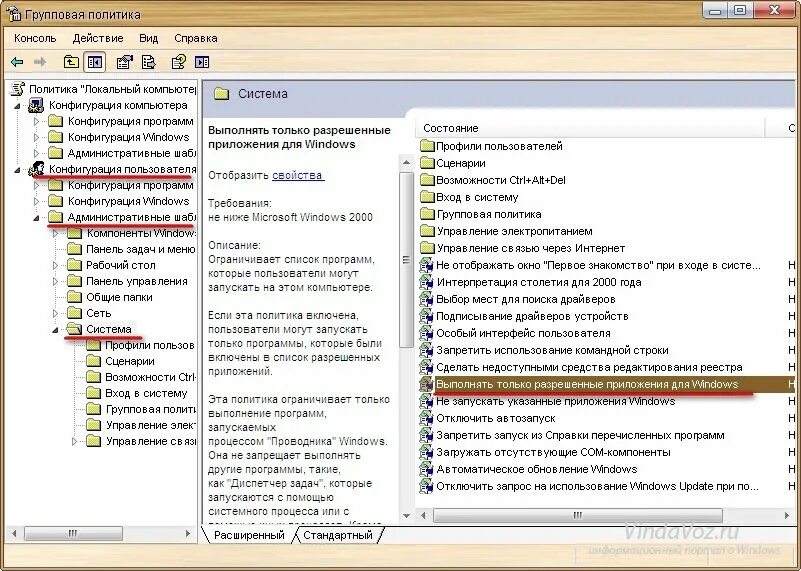Click the policy list scroll right arrow

pos(787,515)
